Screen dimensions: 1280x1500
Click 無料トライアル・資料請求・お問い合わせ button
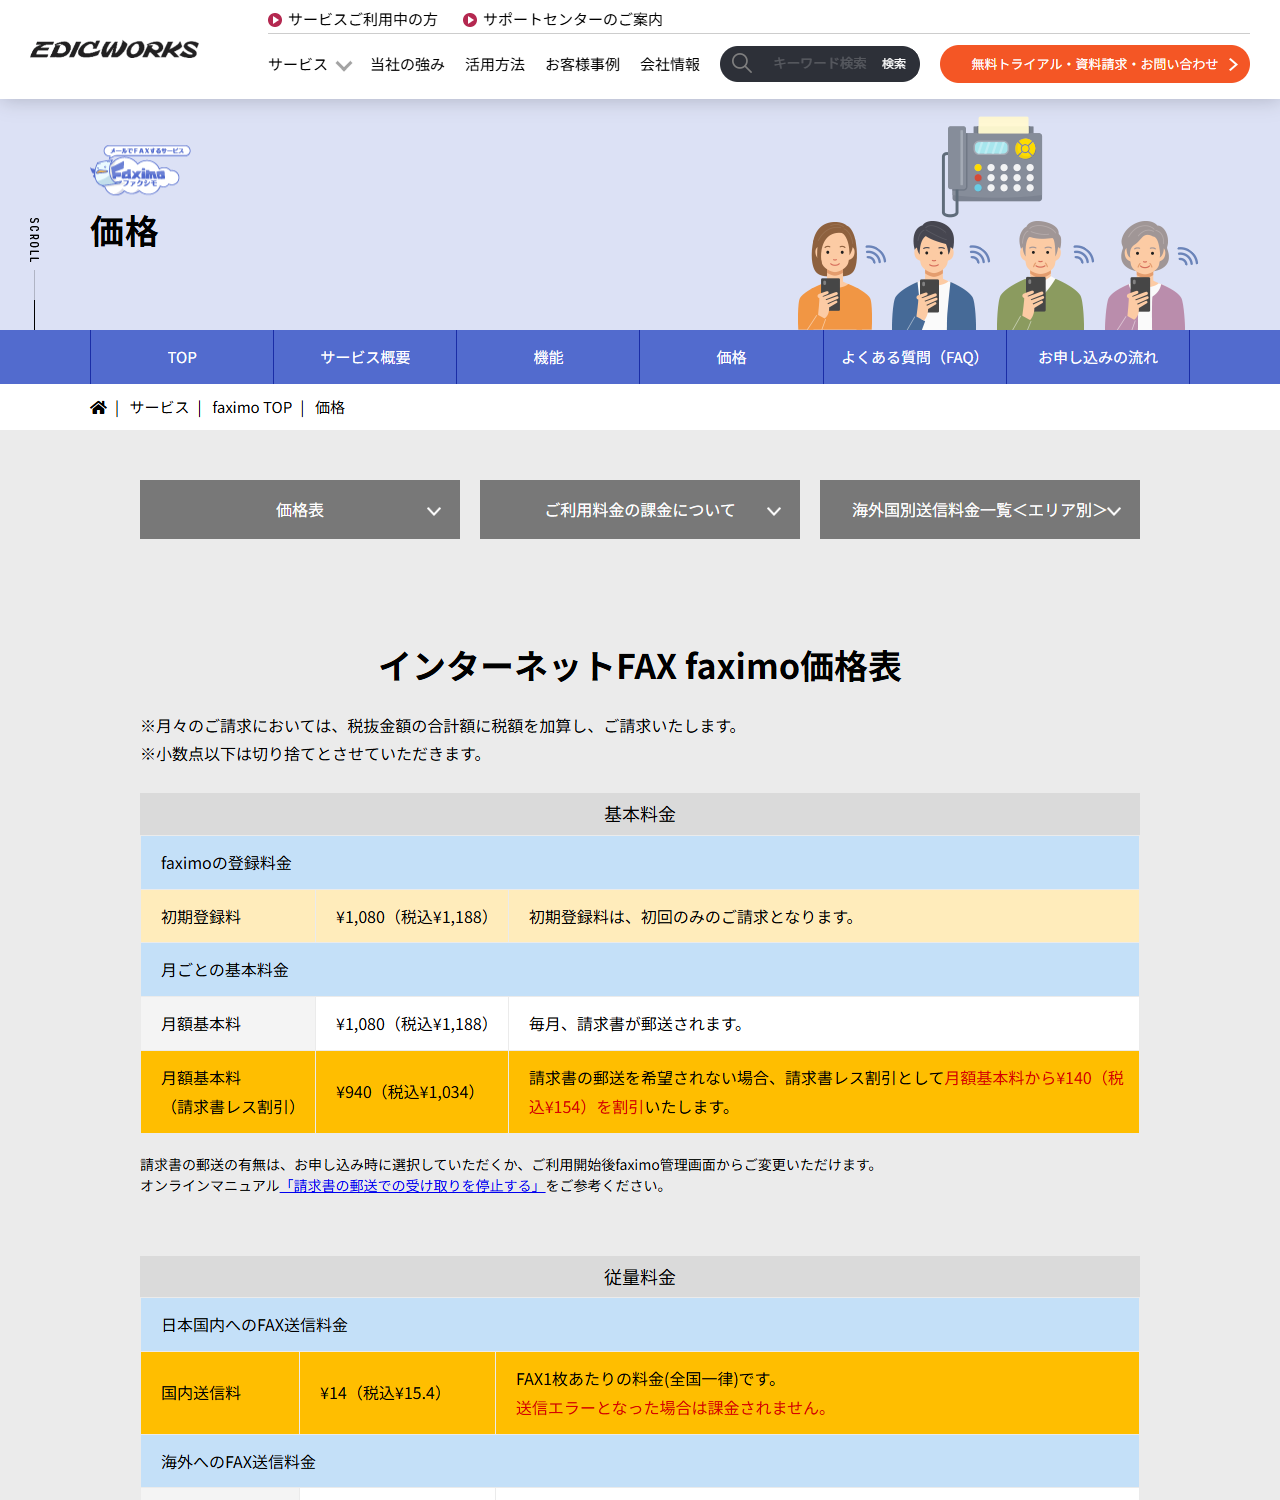tap(1095, 64)
